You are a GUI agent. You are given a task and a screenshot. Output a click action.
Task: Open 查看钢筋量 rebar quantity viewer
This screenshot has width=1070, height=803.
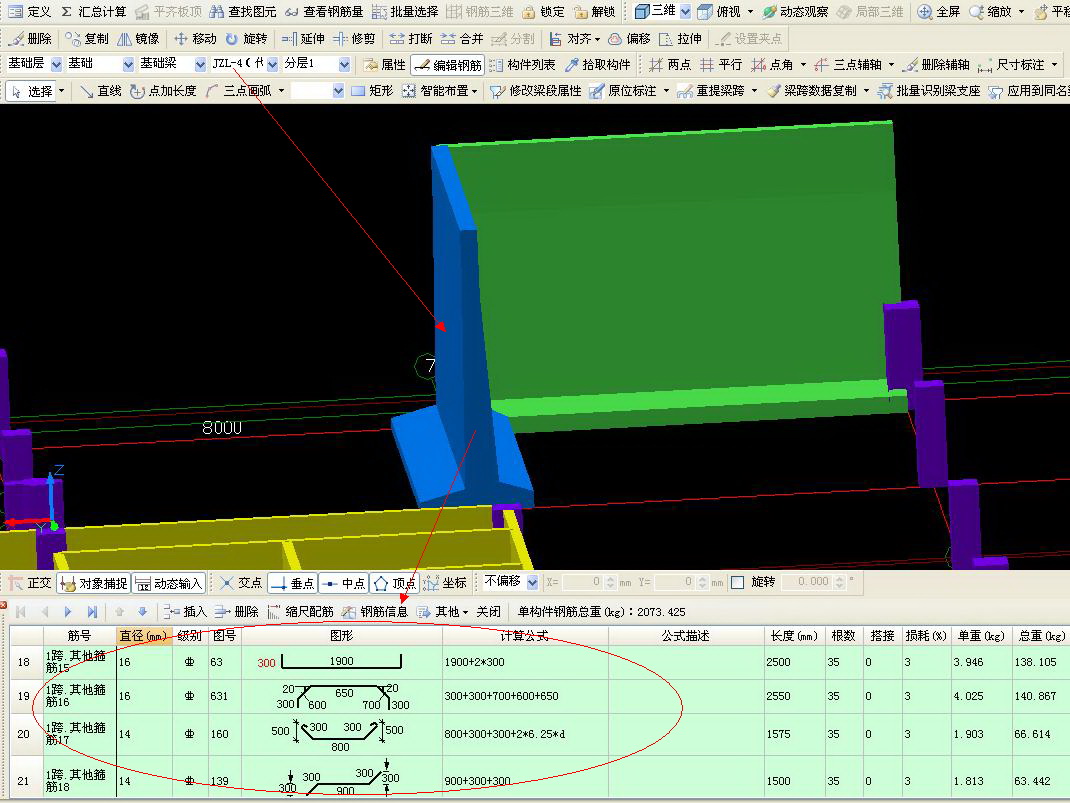[x=324, y=12]
